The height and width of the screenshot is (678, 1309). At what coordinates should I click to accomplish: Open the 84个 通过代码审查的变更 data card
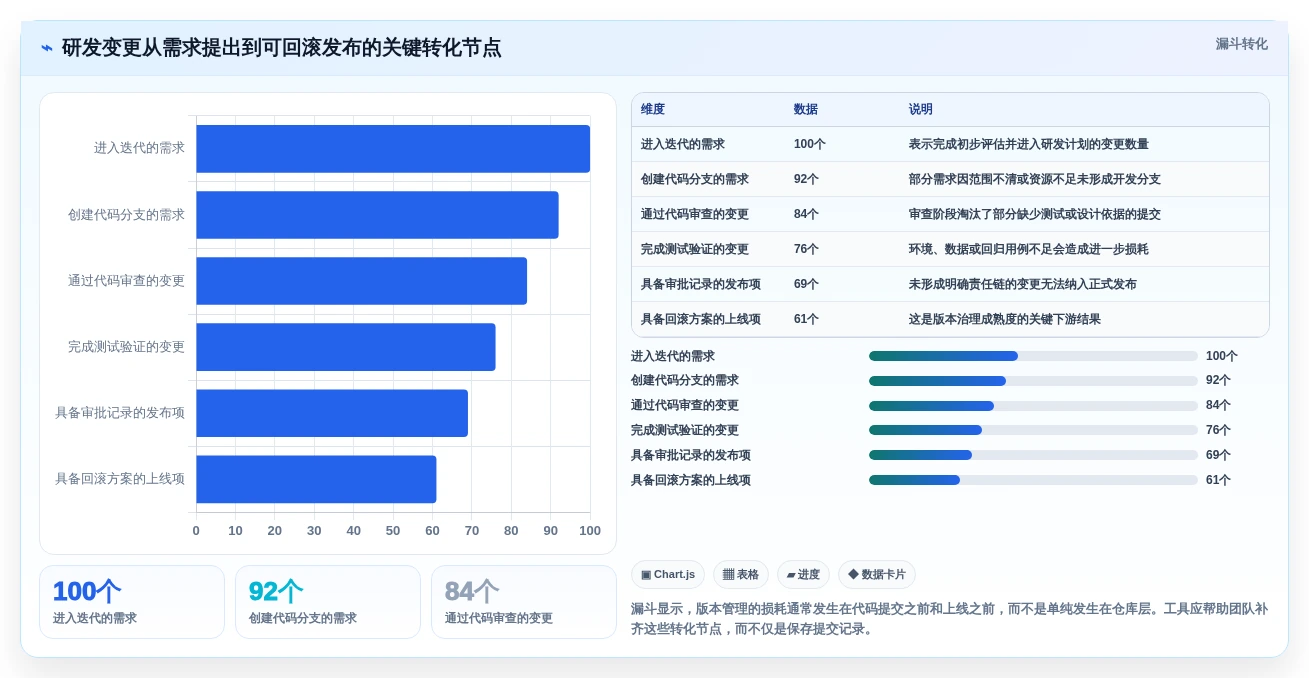pos(524,602)
